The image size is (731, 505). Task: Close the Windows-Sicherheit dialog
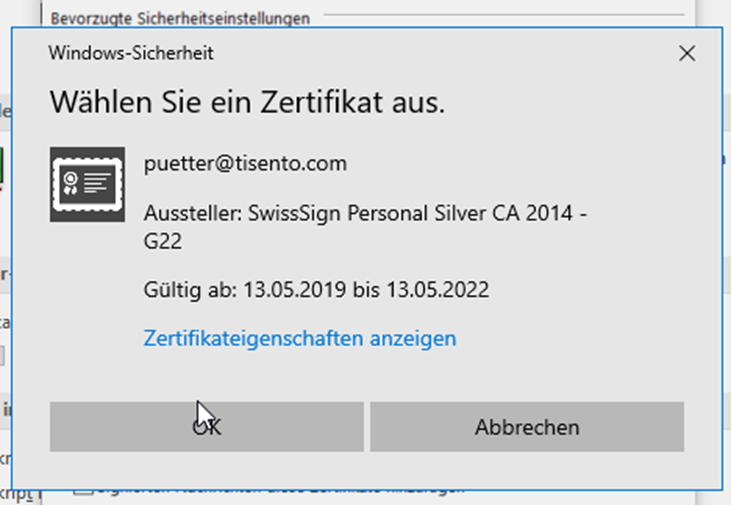687,54
